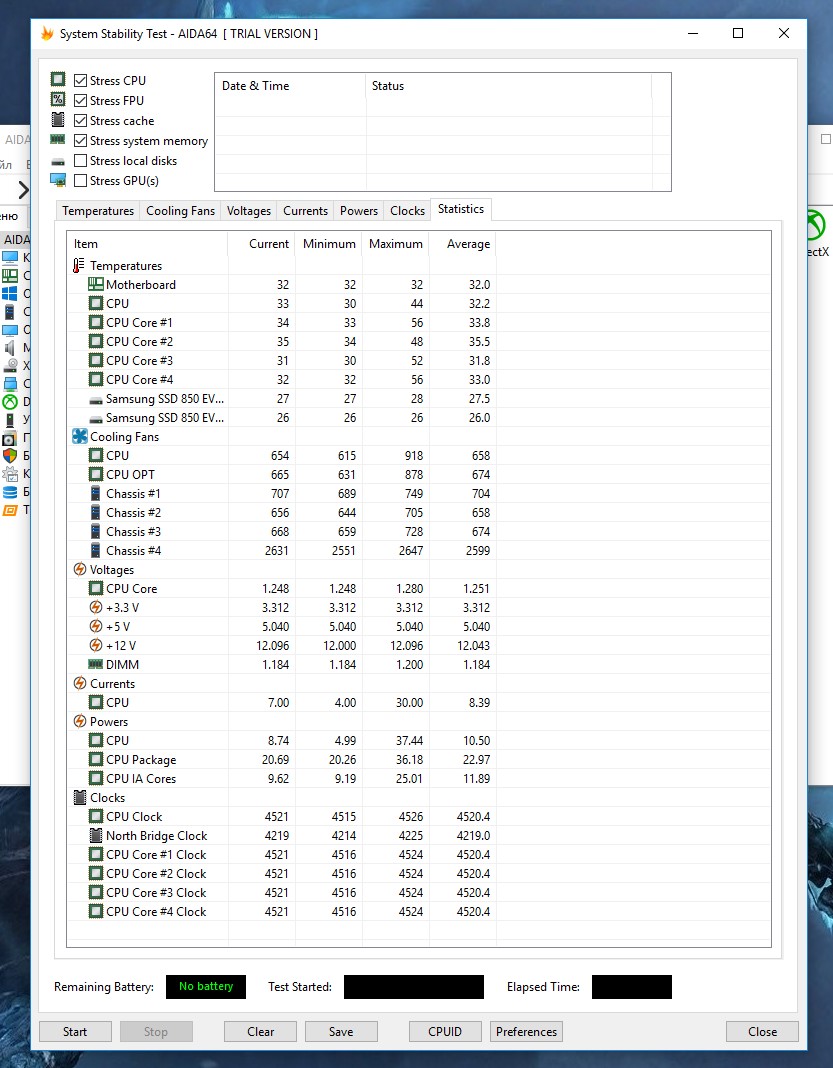Select the CPU Core #2 Clock row label
833x1068 pixels.
pos(156,874)
